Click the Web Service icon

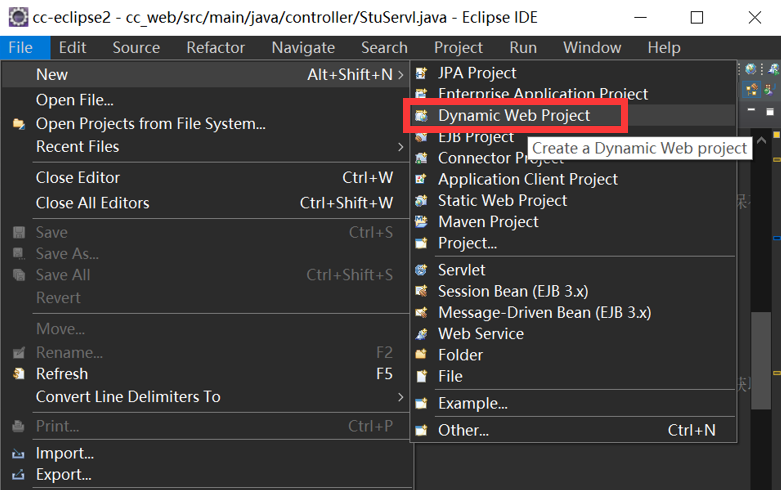click(x=422, y=334)
